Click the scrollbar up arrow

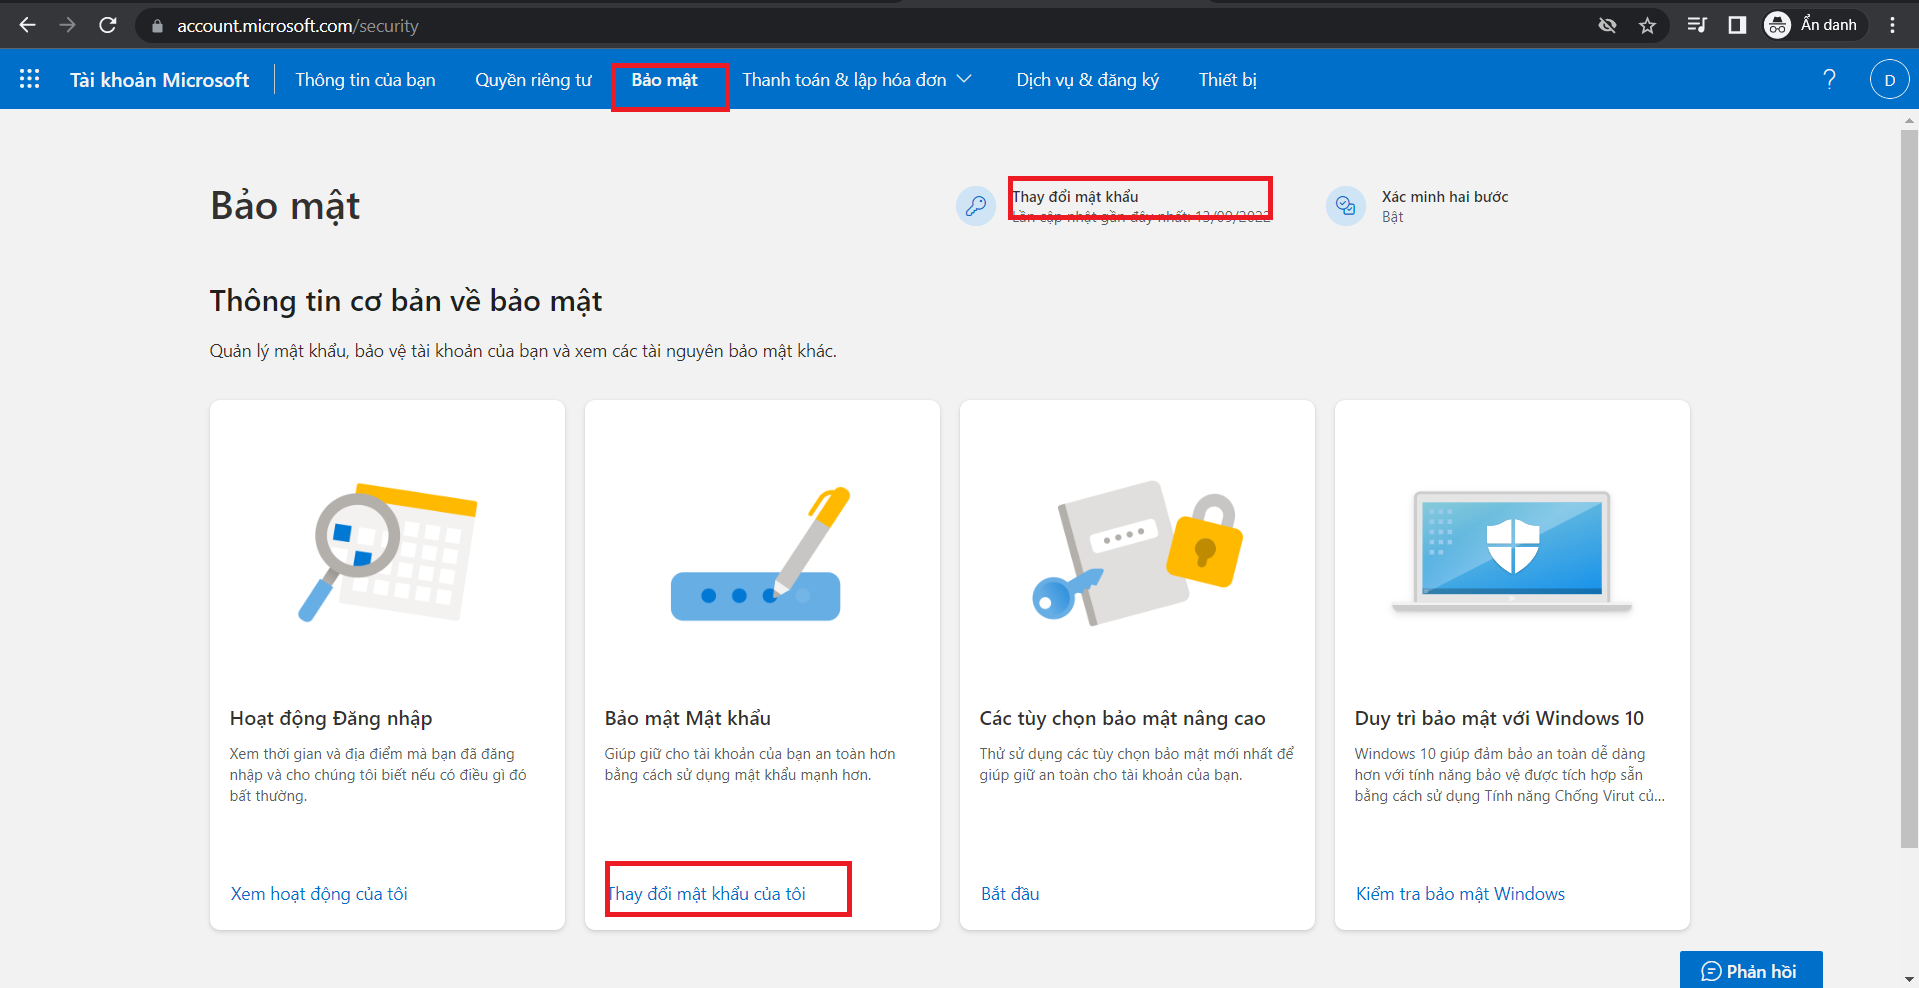1909,120
